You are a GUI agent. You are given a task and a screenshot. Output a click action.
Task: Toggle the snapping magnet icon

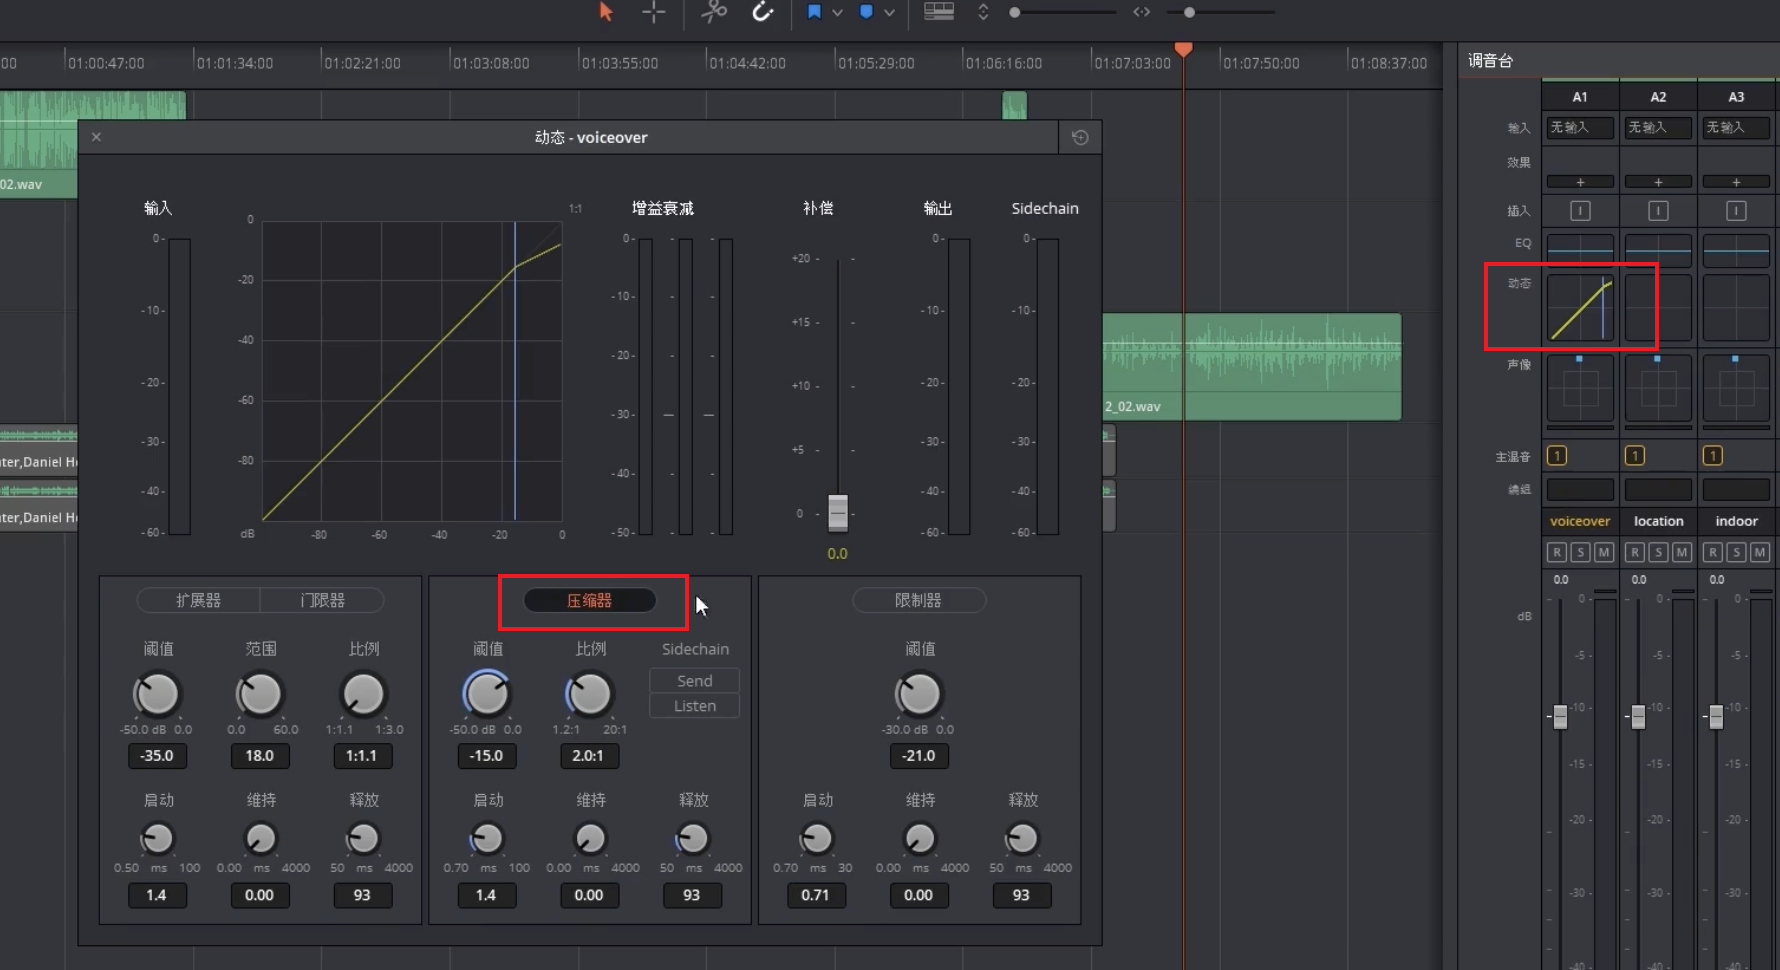[763, 12]
